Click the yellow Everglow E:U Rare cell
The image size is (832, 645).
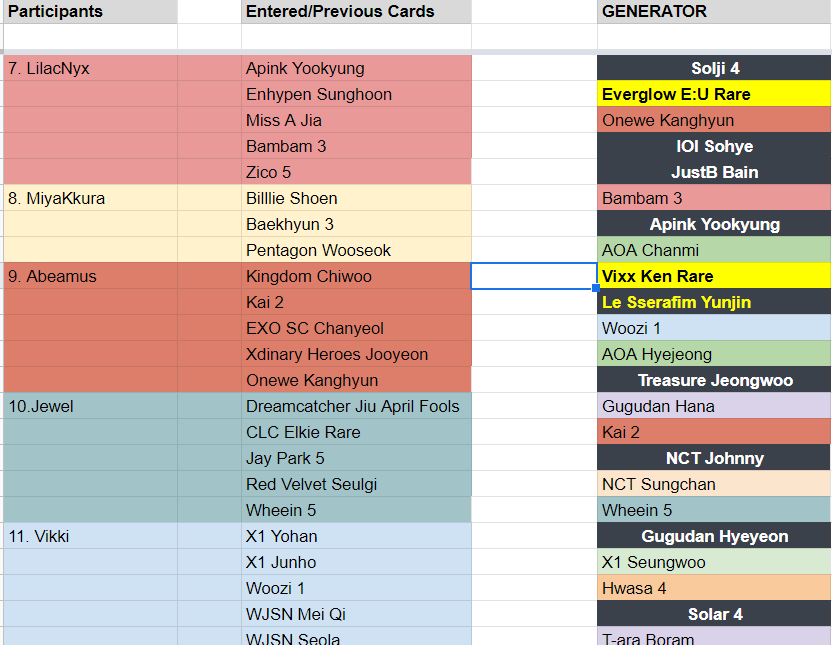[714, 94]
